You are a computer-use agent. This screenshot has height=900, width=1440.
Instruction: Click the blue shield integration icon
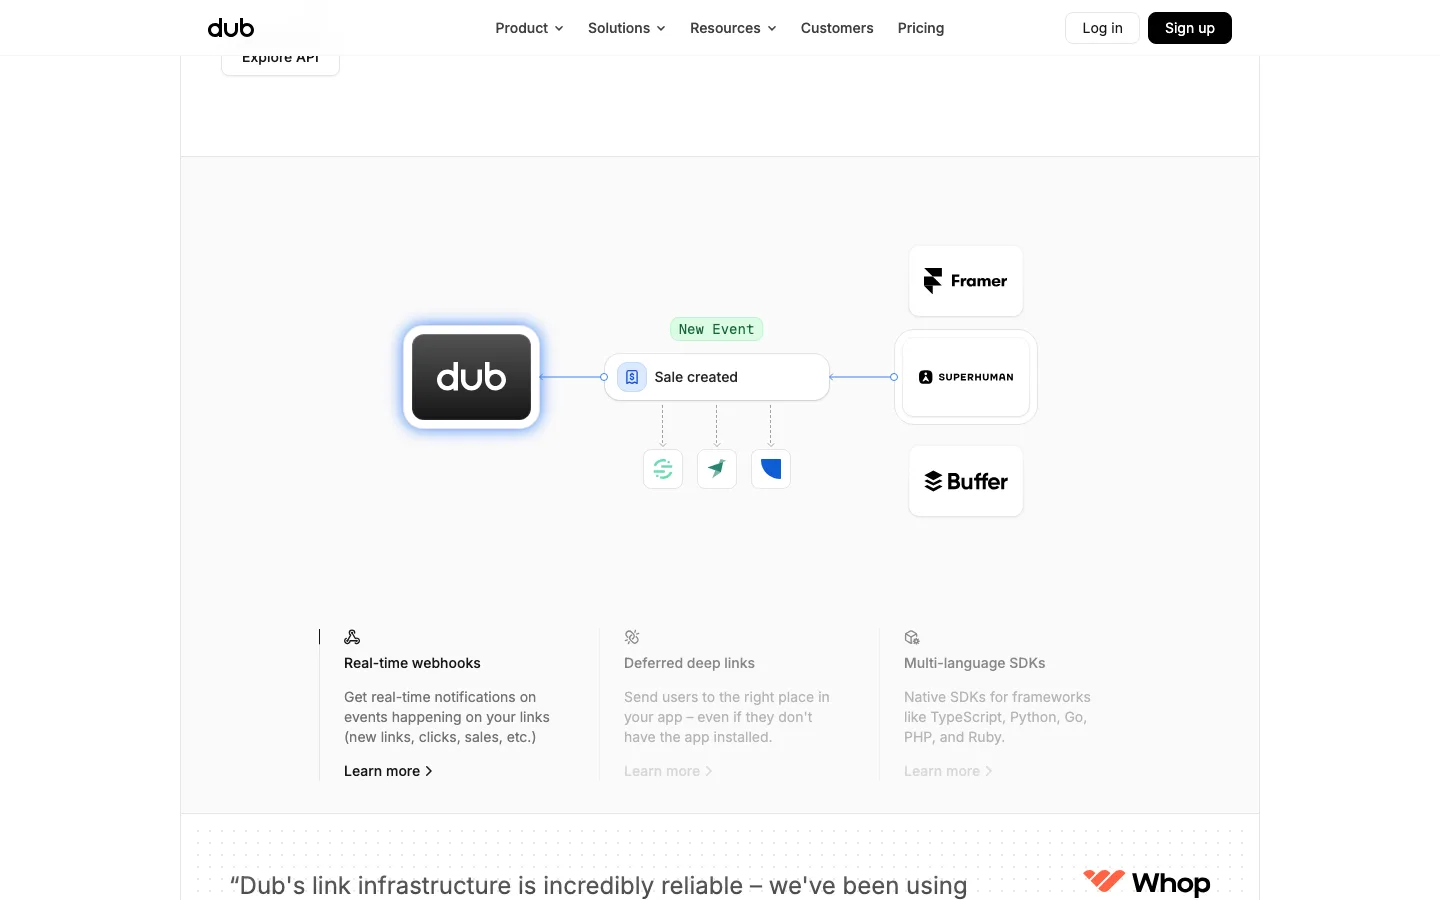click(771, 469)
